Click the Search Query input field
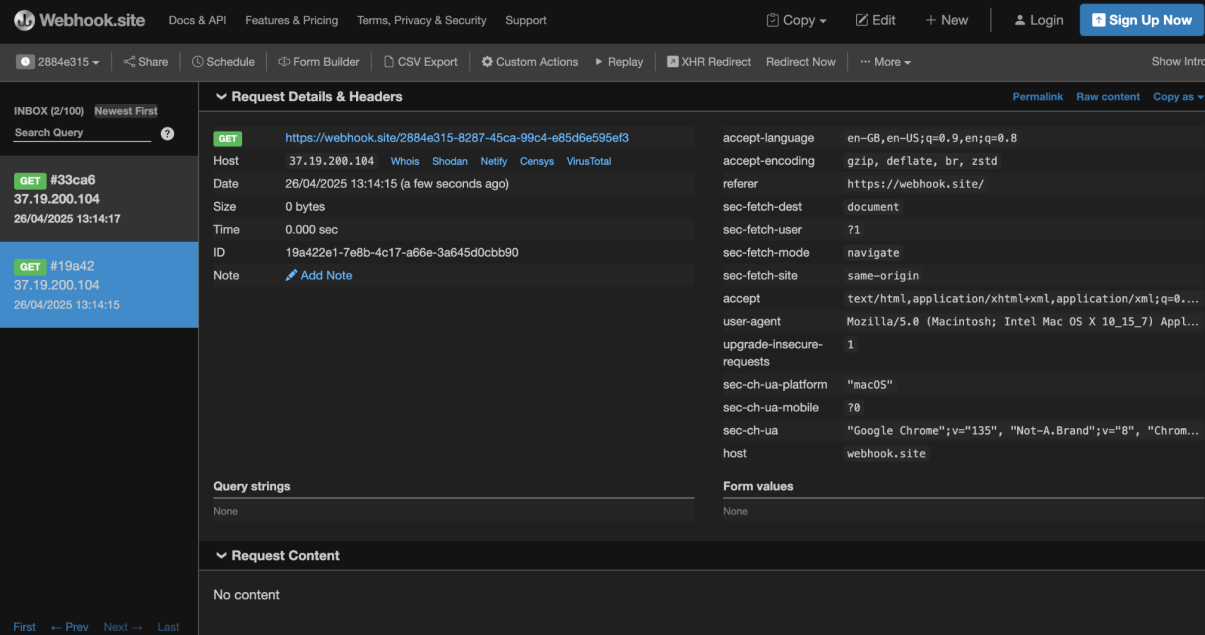1205x635 pixels. coord(82,133)
